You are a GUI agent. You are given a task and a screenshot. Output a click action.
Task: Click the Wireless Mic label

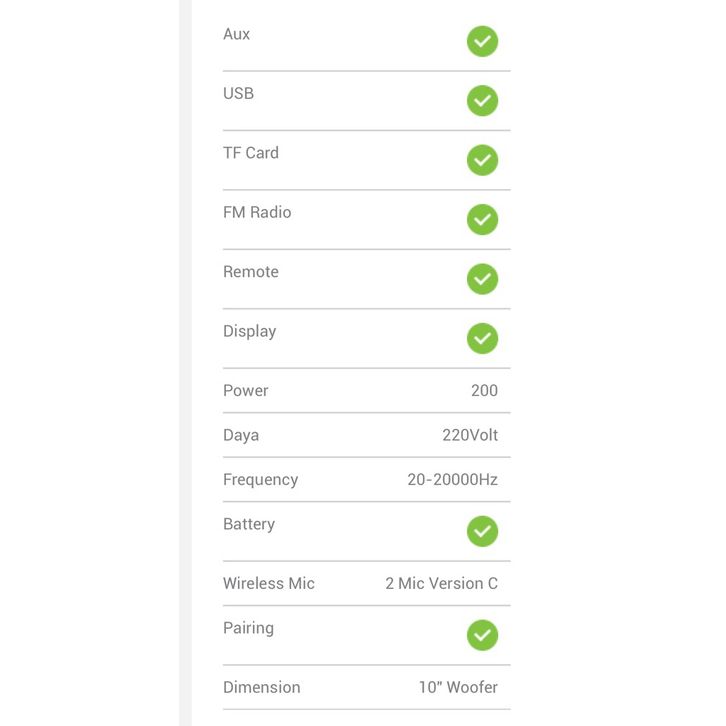coord(269,584)
